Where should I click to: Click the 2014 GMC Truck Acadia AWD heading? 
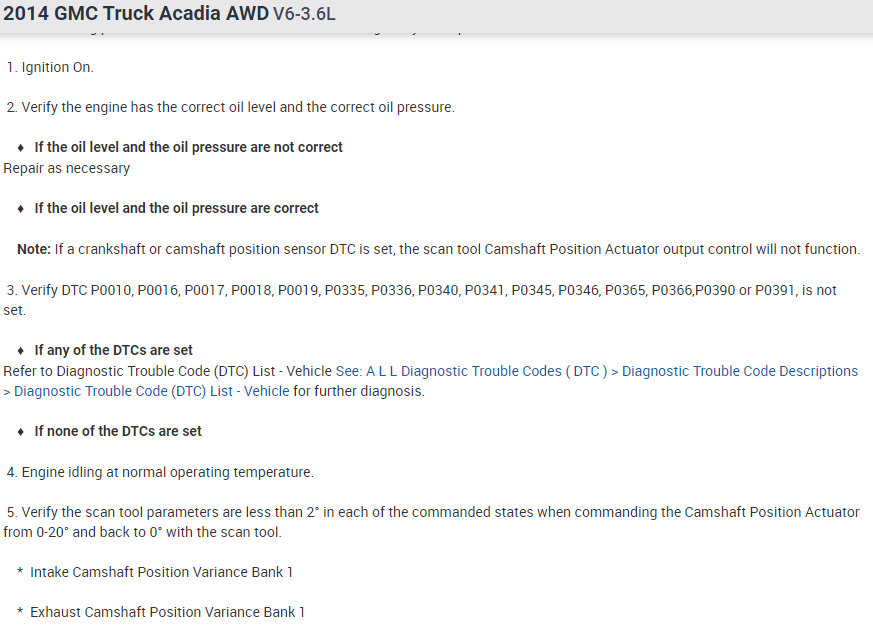coord(136,15)
